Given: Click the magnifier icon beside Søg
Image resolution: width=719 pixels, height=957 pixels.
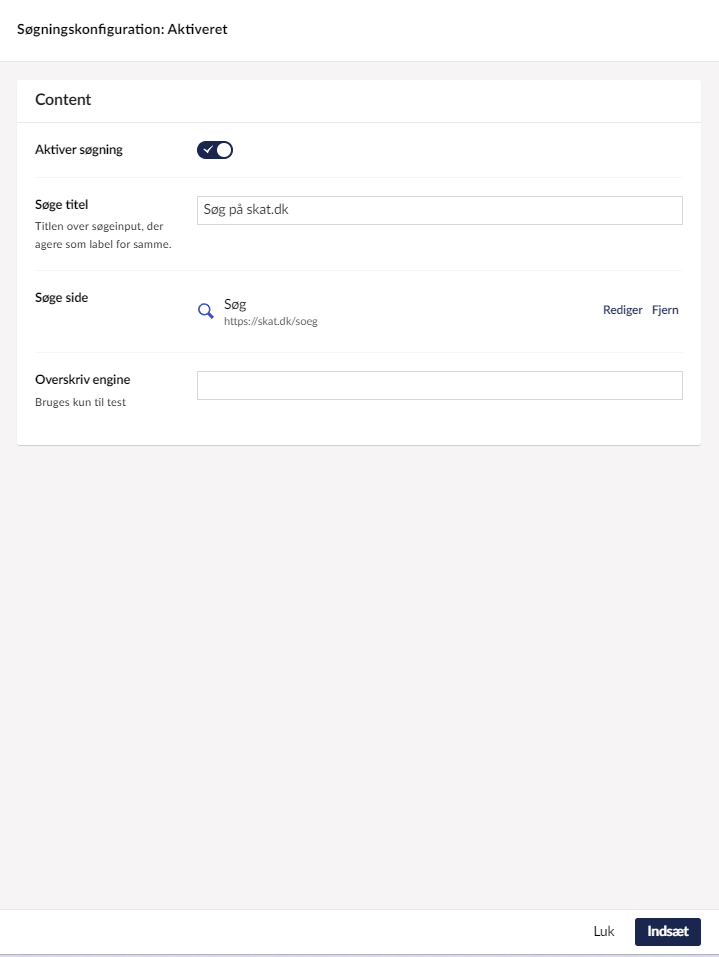Looking at the screenshot, I should (206, 310).
